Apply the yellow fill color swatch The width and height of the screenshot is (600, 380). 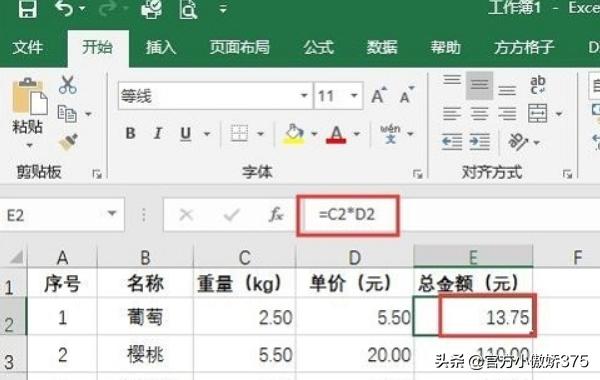click(294, 134)
